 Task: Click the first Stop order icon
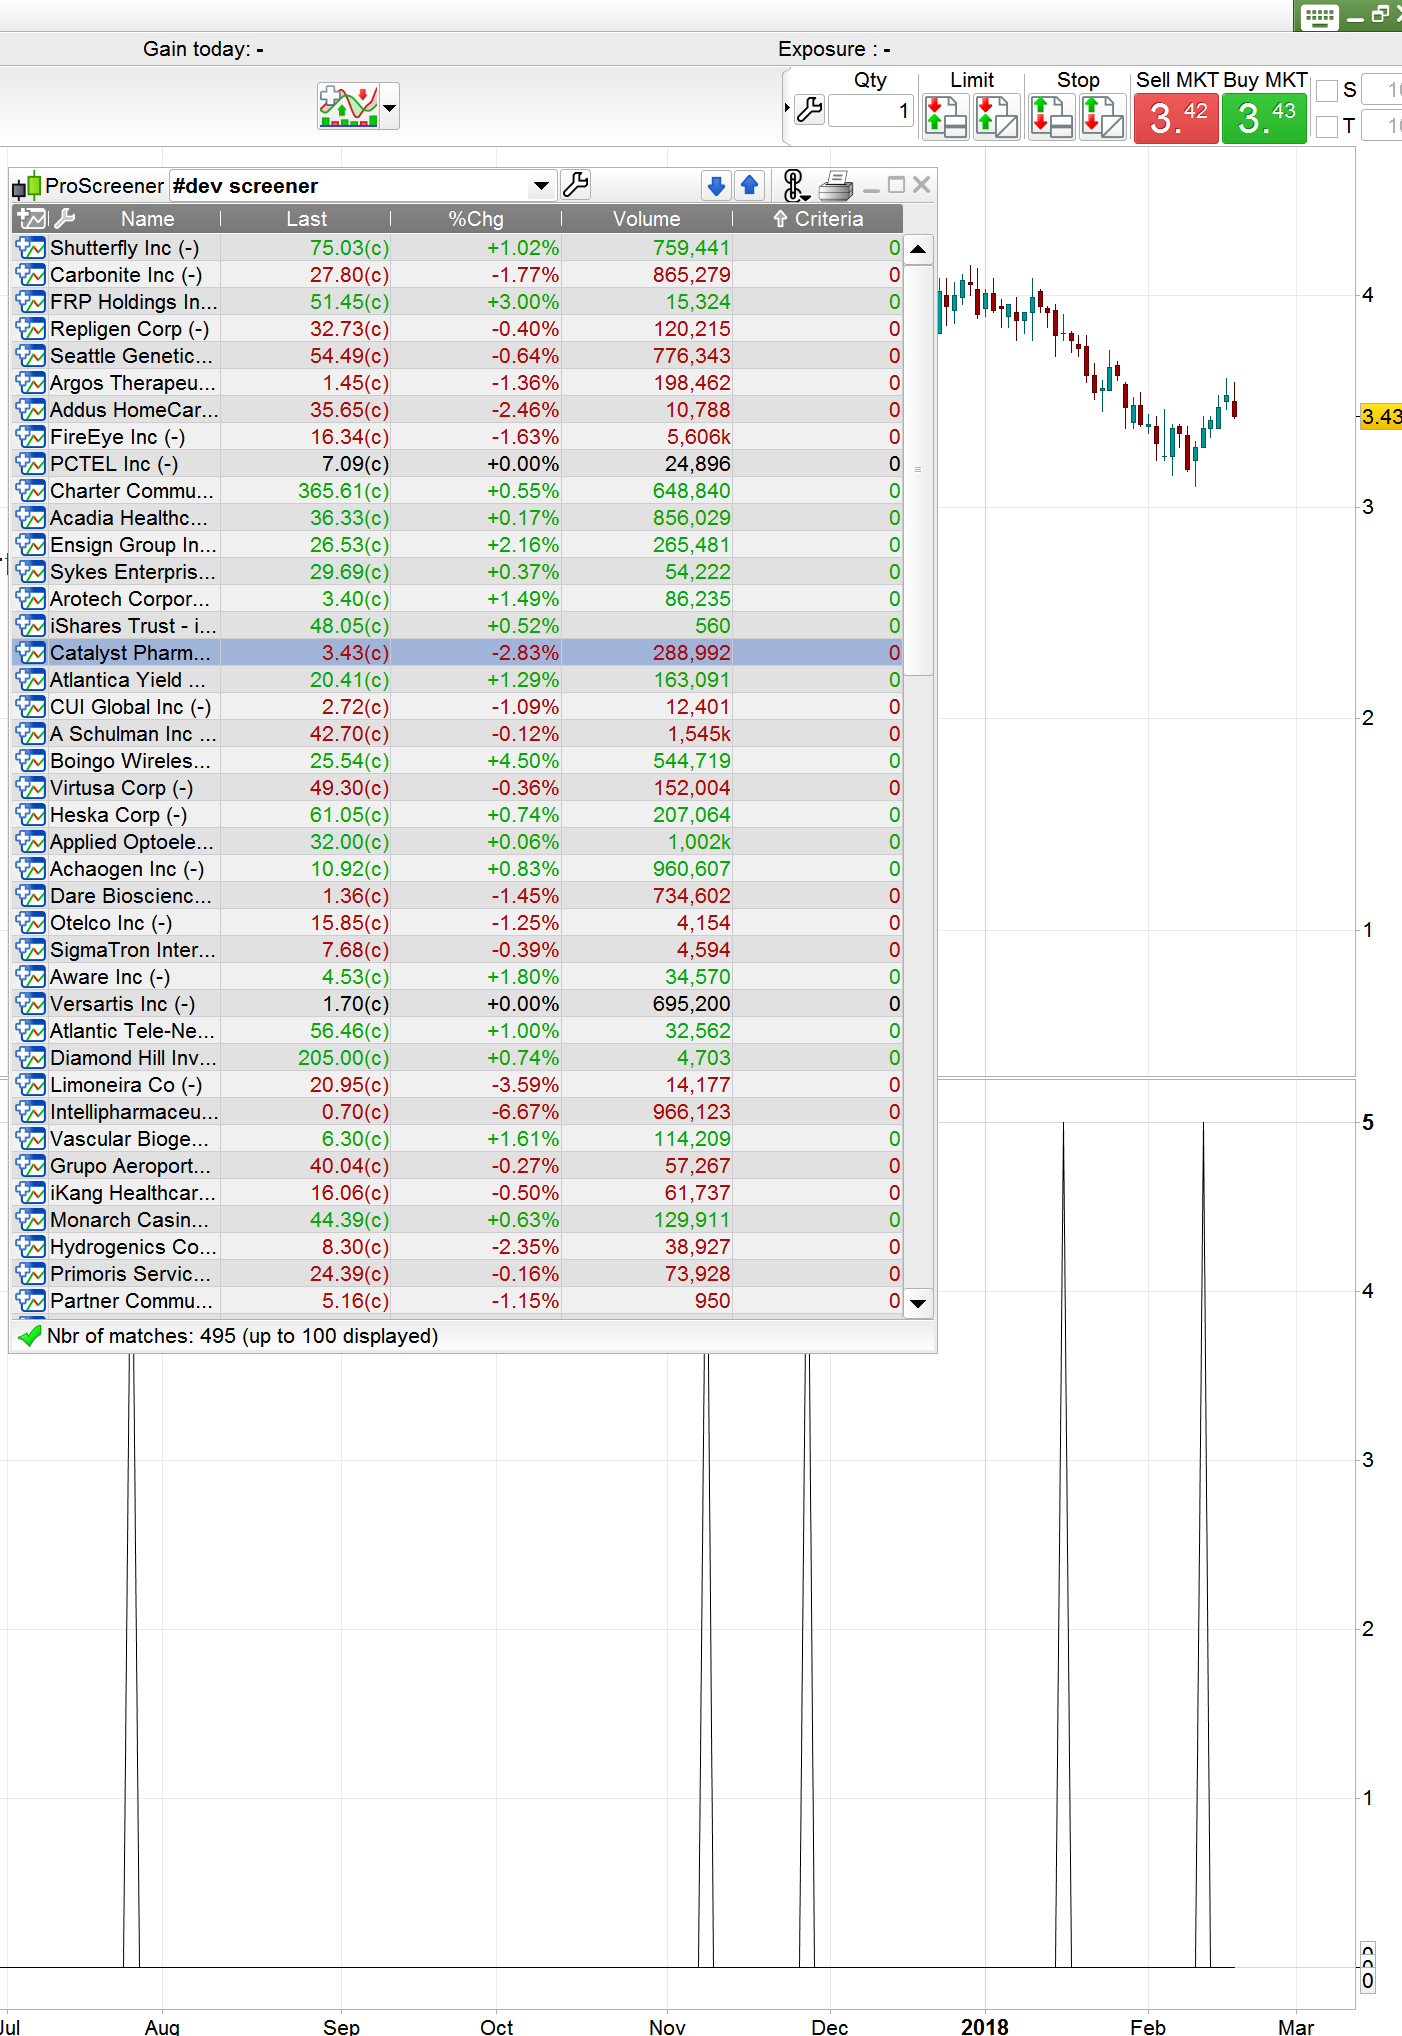pyautogui.click(x=1051, y=116)
